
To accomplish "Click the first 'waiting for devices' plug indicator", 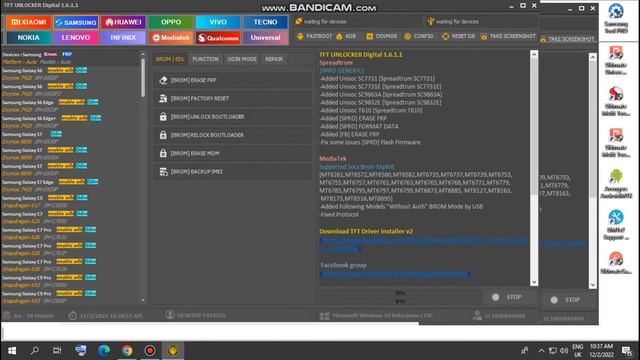I will click(298, 22).
